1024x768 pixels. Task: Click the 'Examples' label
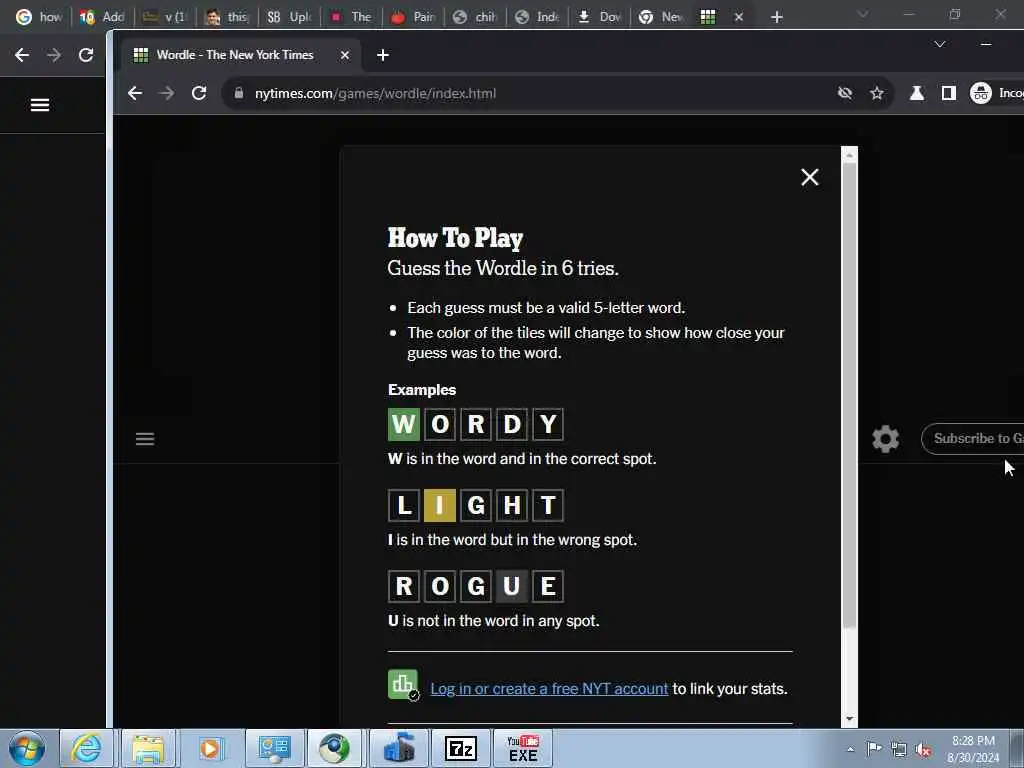click(x=422, y=390)
